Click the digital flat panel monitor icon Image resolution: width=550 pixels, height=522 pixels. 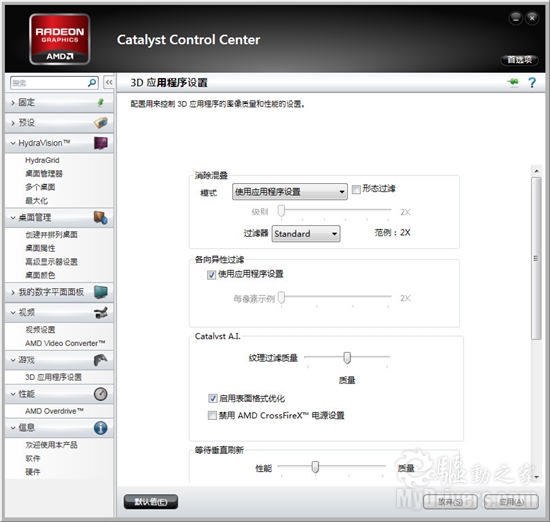101,292
